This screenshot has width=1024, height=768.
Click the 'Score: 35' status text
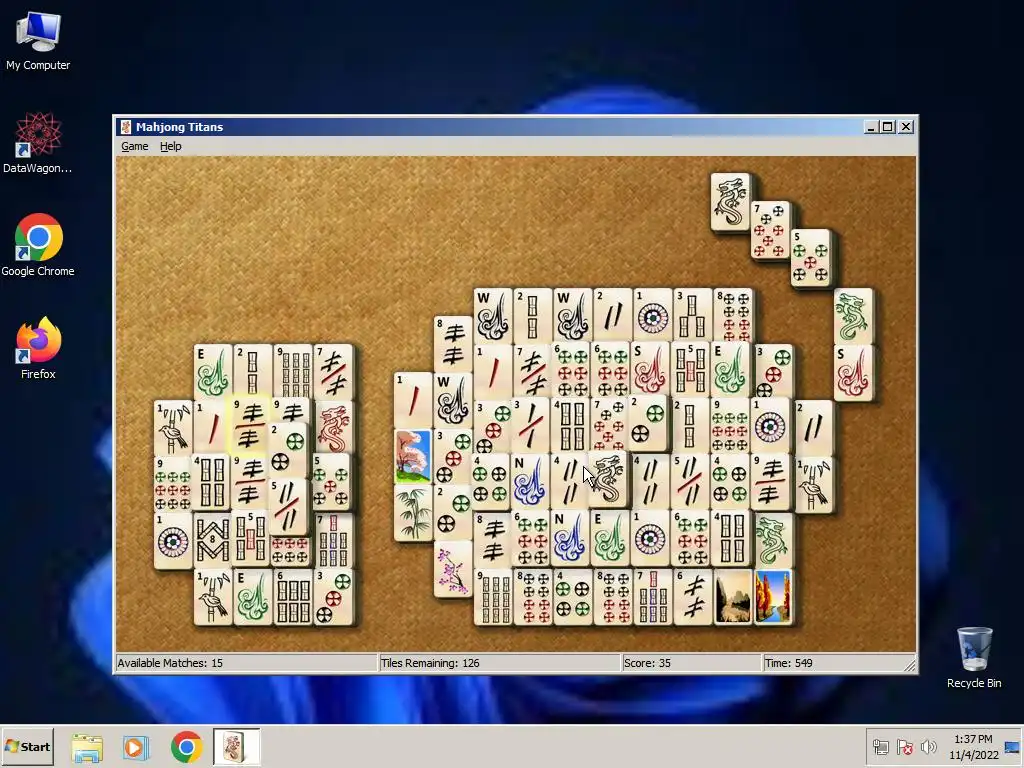pos(647,663)
